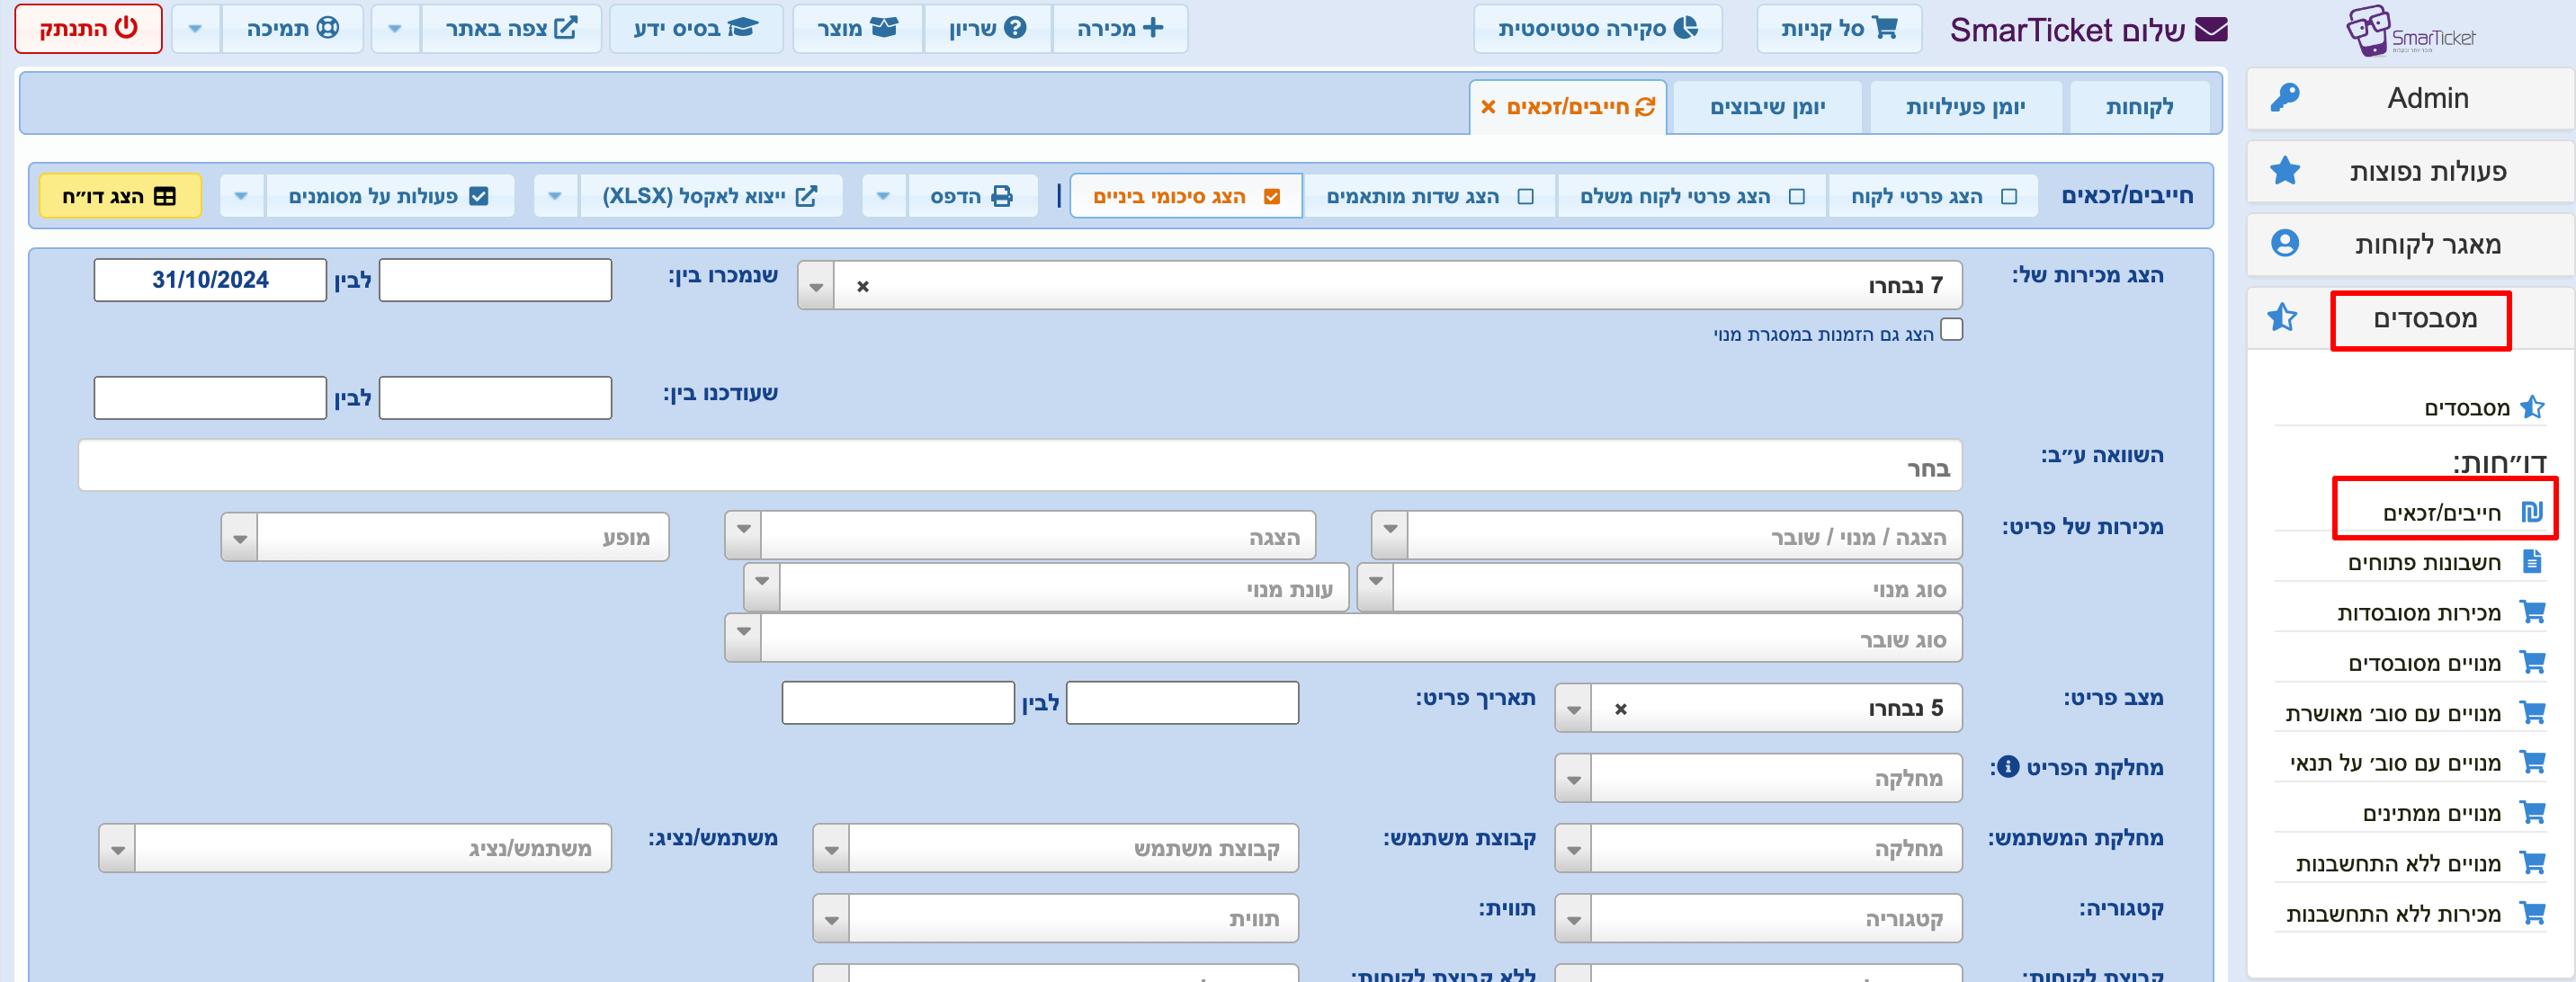This screenshot has width=2576, height=982.
Task: Switch to the יומן שיבוצים tab
Action: click(1767, 107)
